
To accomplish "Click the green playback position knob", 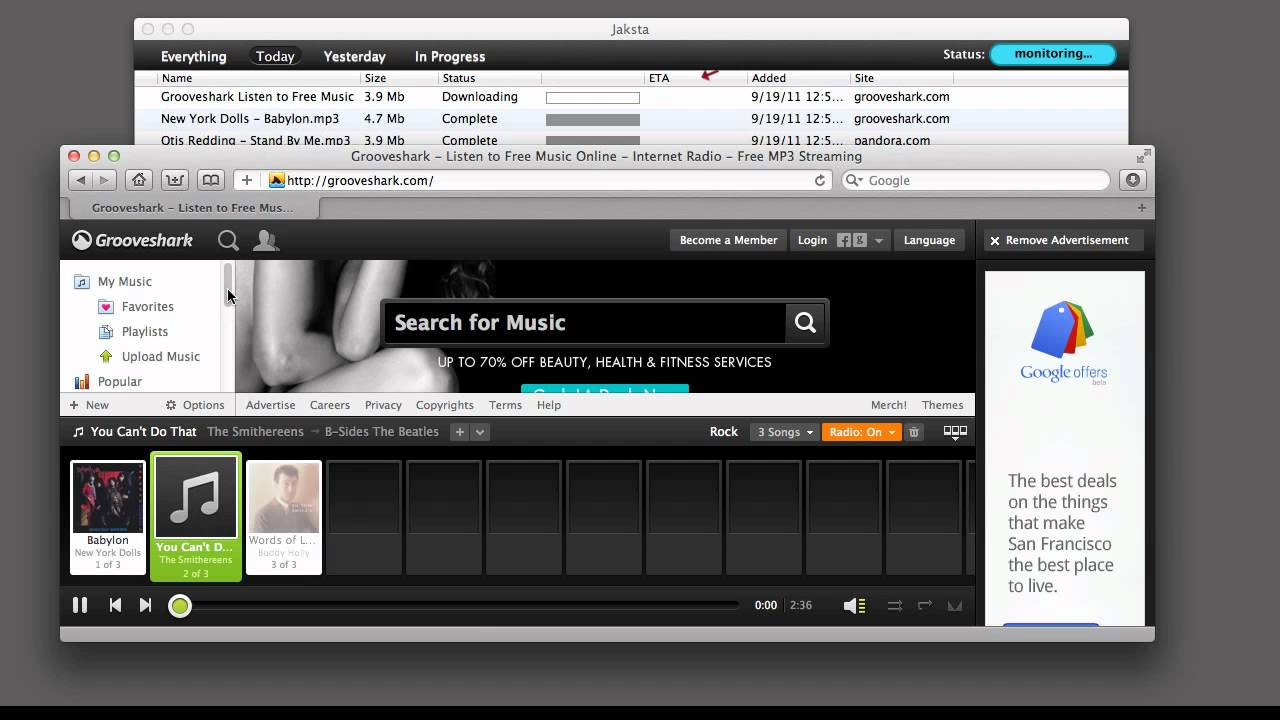I will point(180,606).
